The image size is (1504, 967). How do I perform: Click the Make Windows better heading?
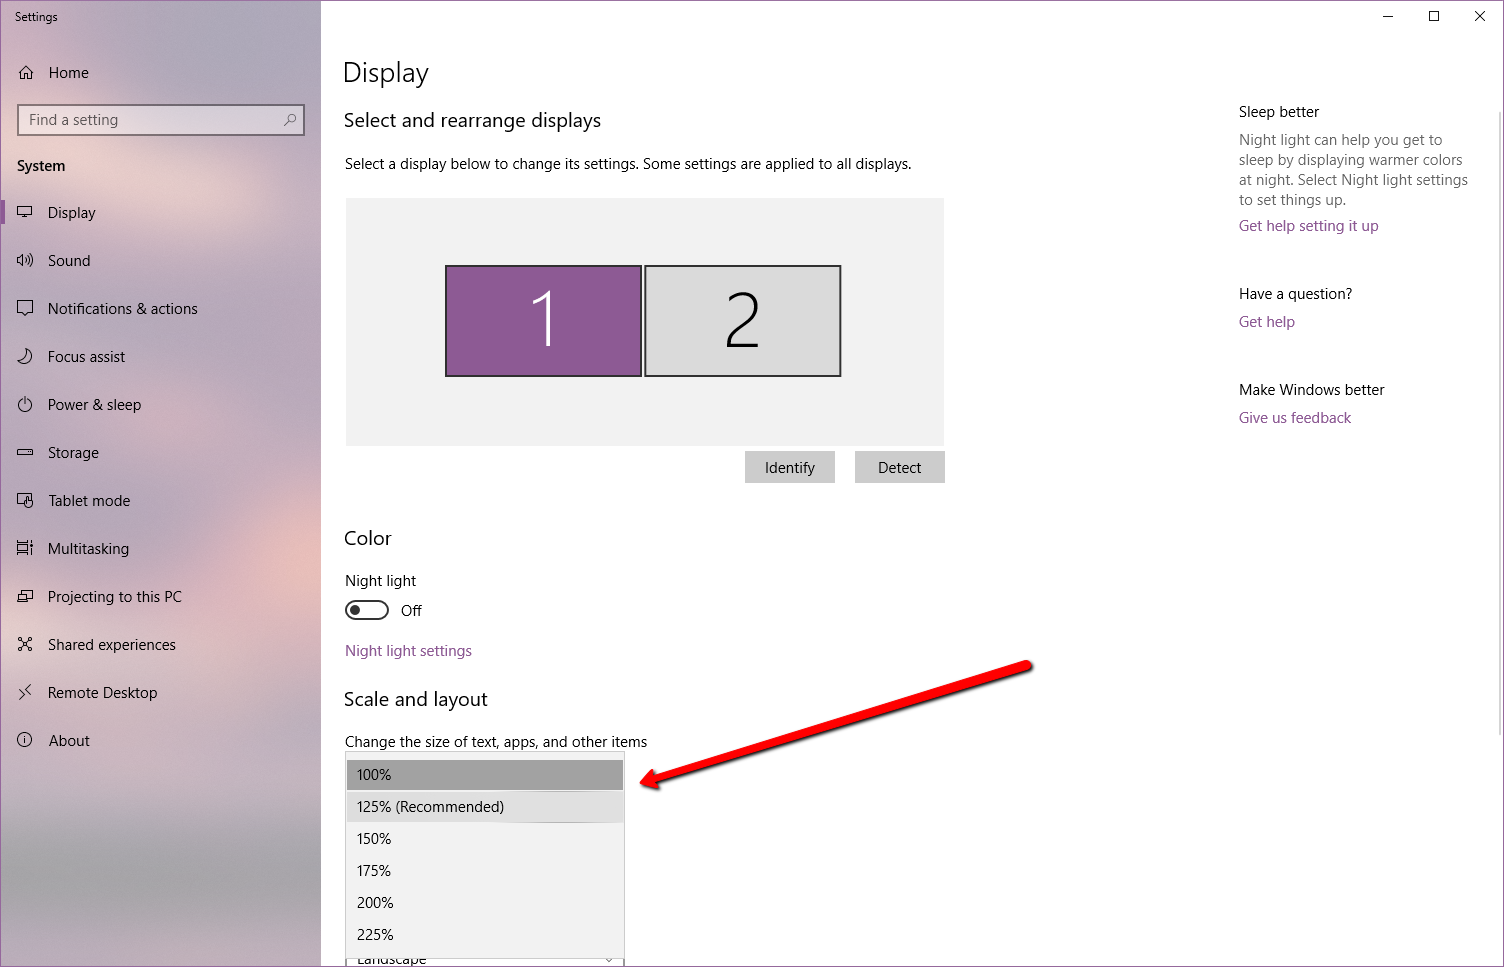[x=1312, y=390]
